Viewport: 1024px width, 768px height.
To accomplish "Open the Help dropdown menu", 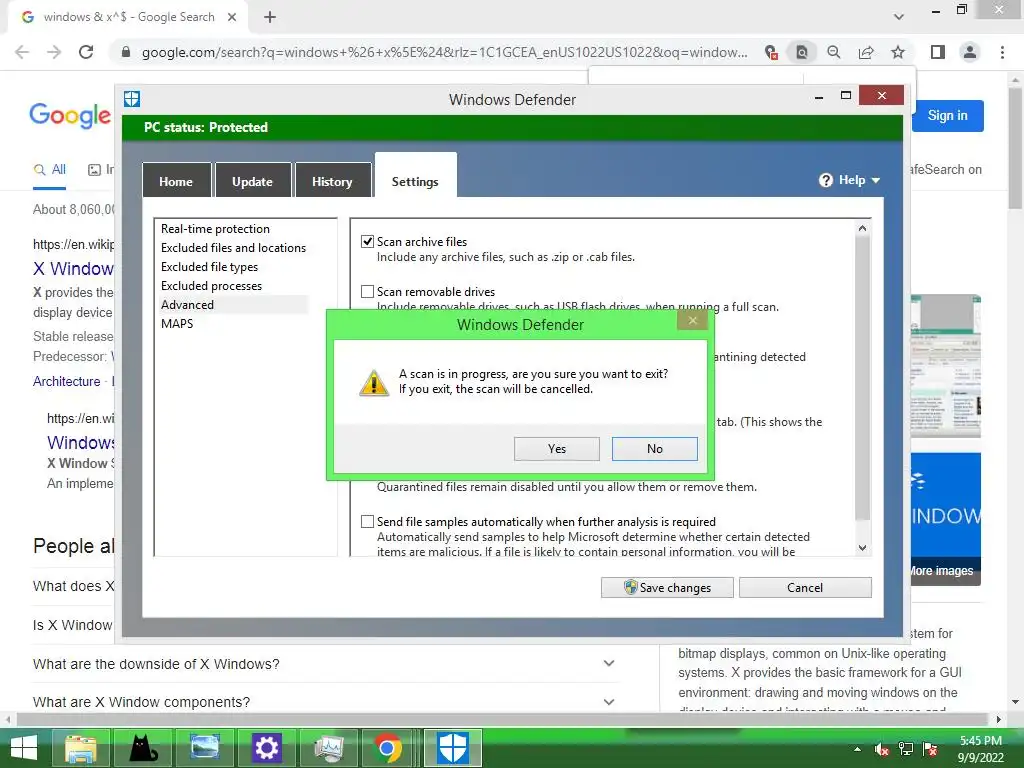I will tap(850, 180).
